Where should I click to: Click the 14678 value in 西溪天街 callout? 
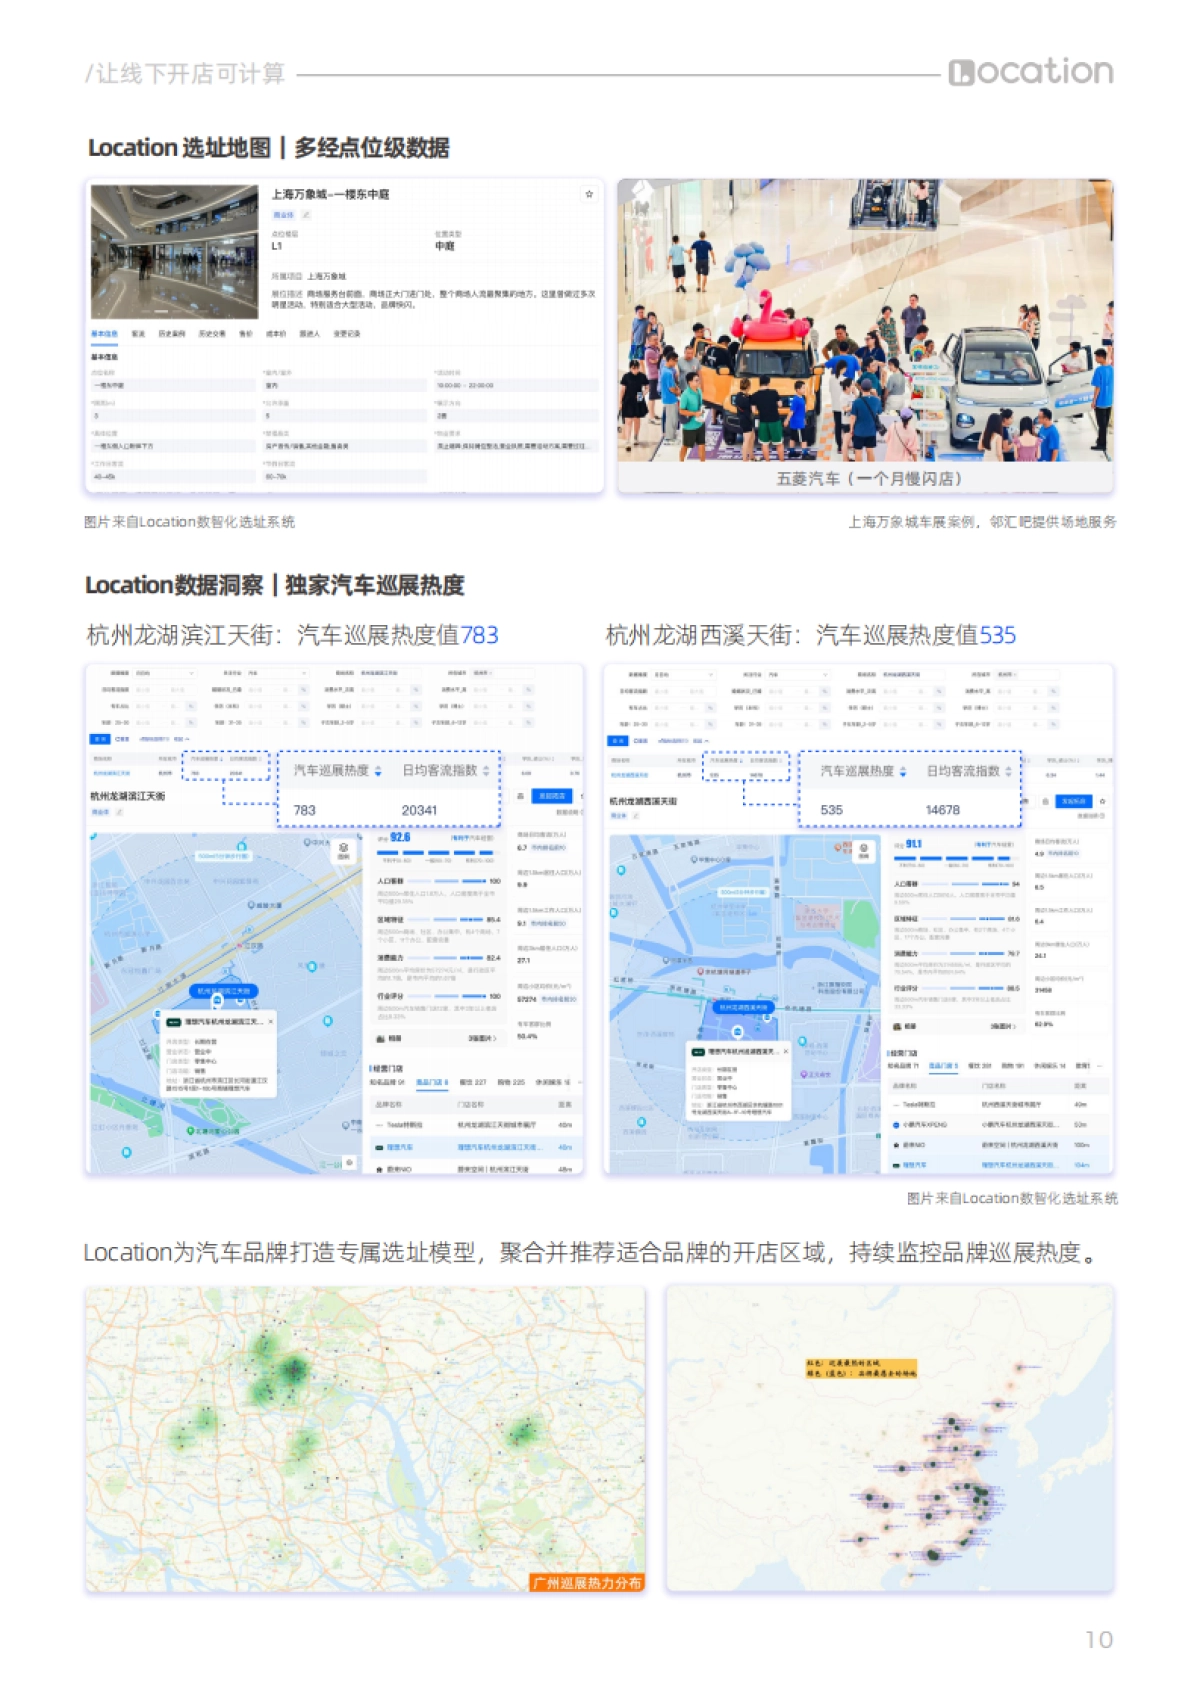click(943, 810)
